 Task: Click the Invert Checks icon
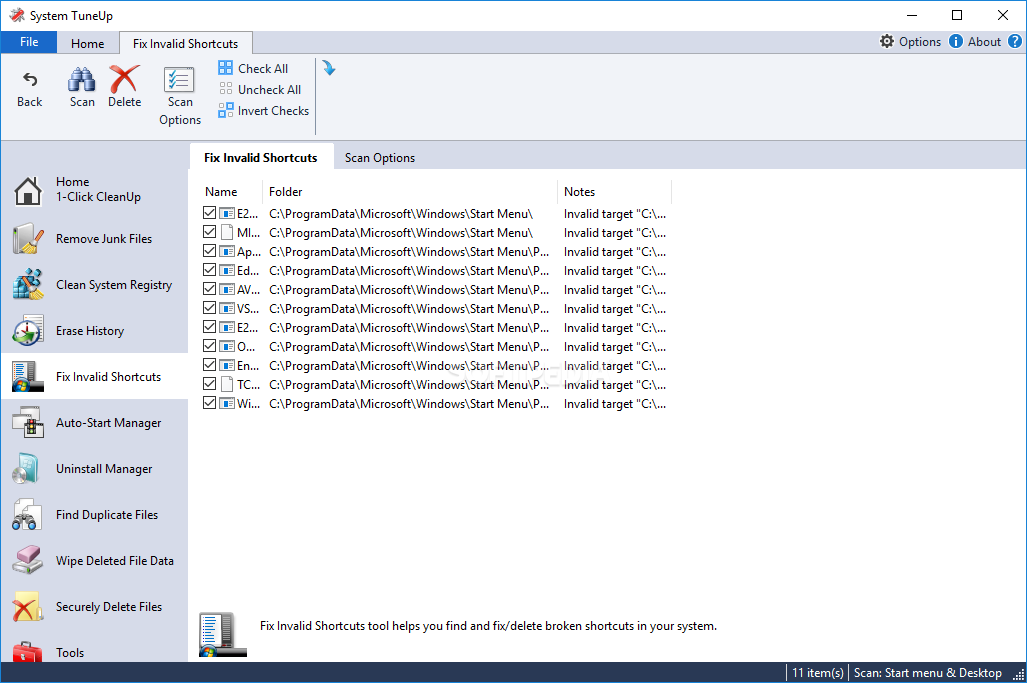226,110
